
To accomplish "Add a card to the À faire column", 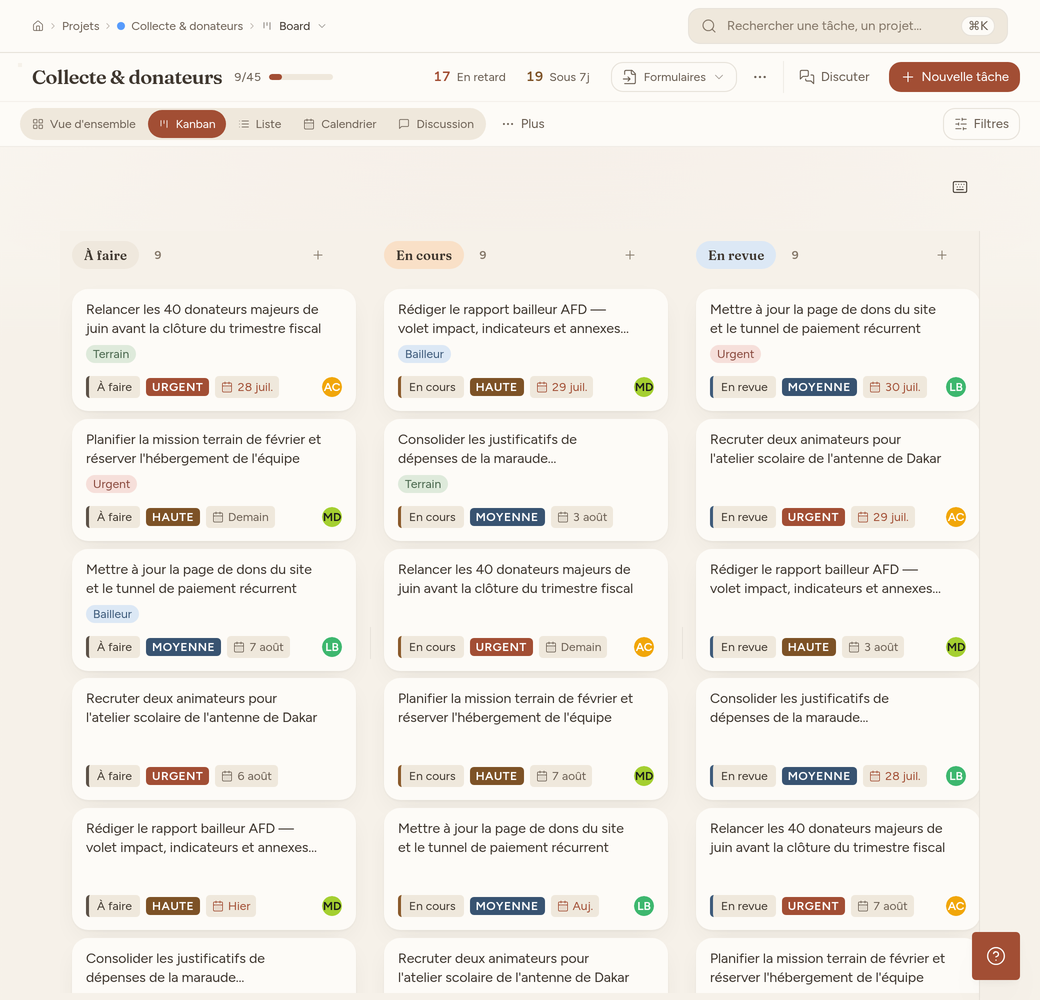I will [x=318, y=255].
